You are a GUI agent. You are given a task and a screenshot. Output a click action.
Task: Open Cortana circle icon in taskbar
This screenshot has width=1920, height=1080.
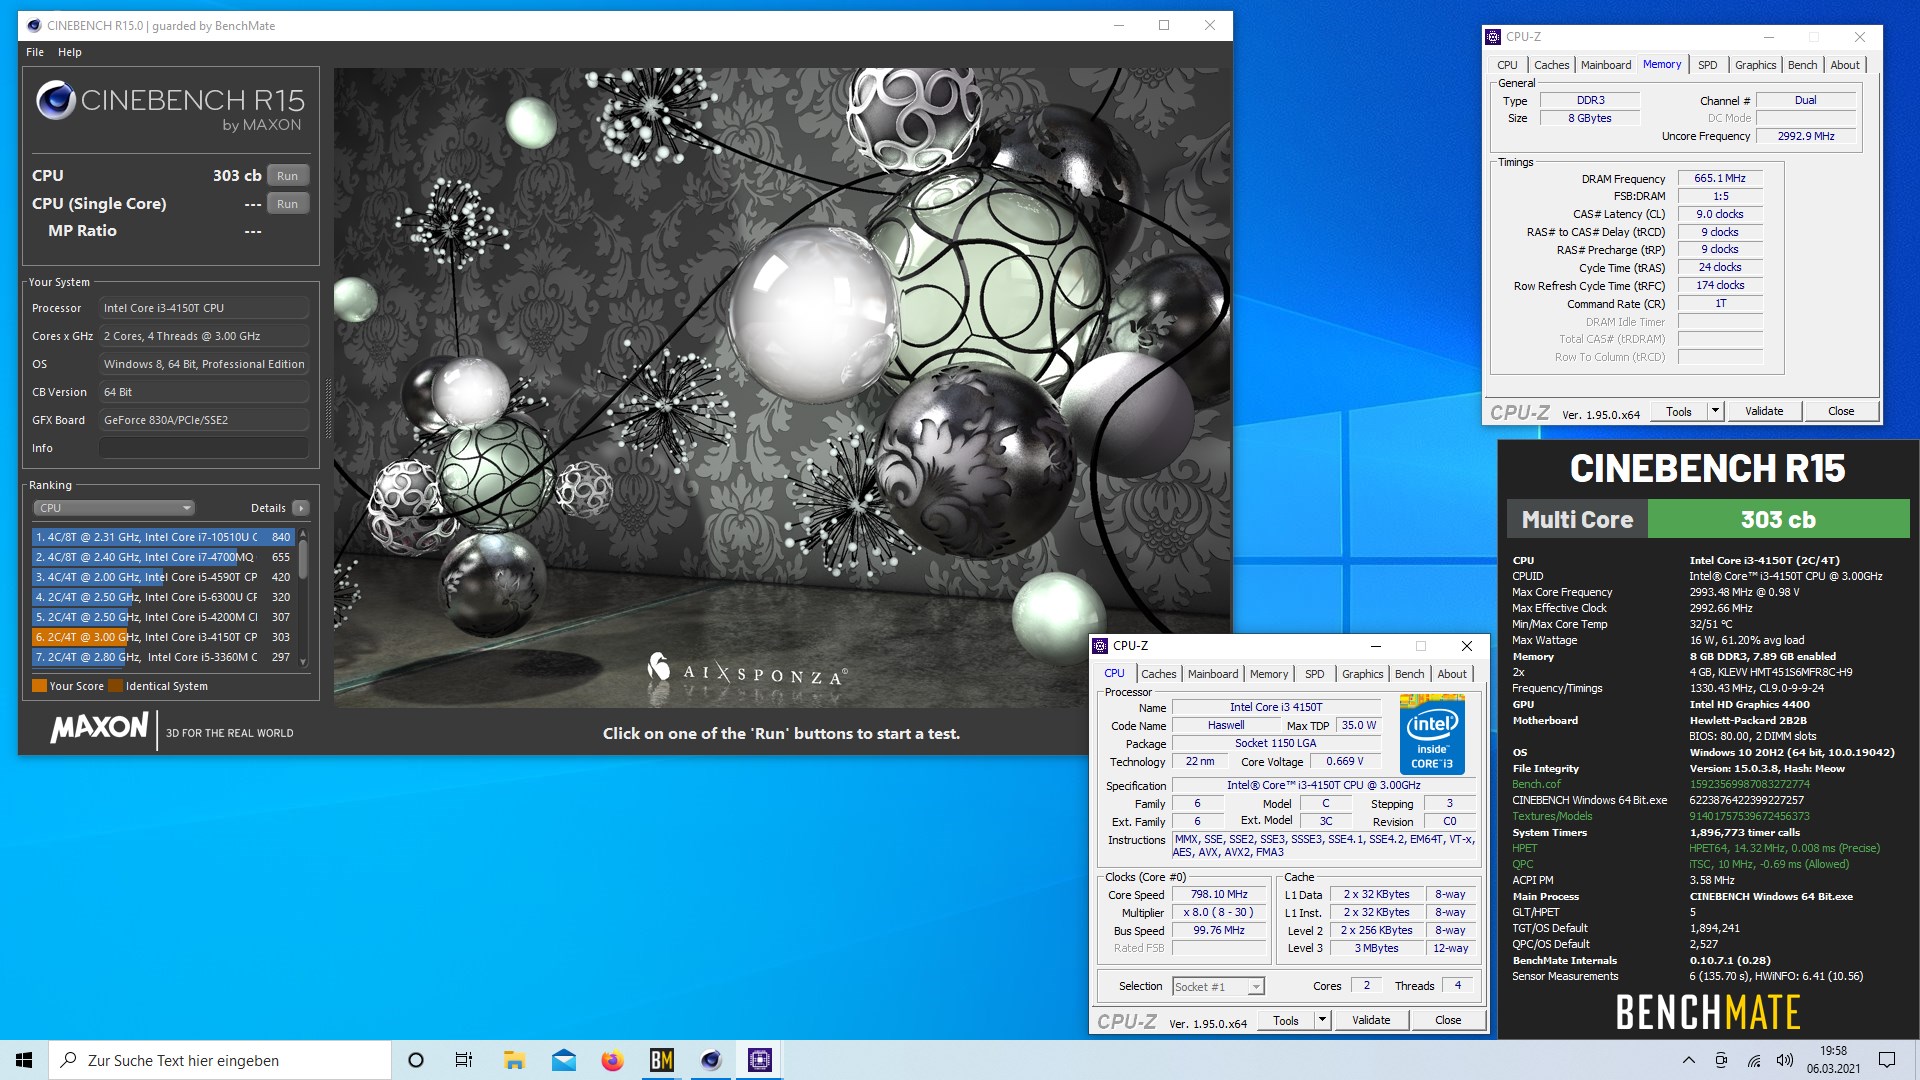(416, 1060)
